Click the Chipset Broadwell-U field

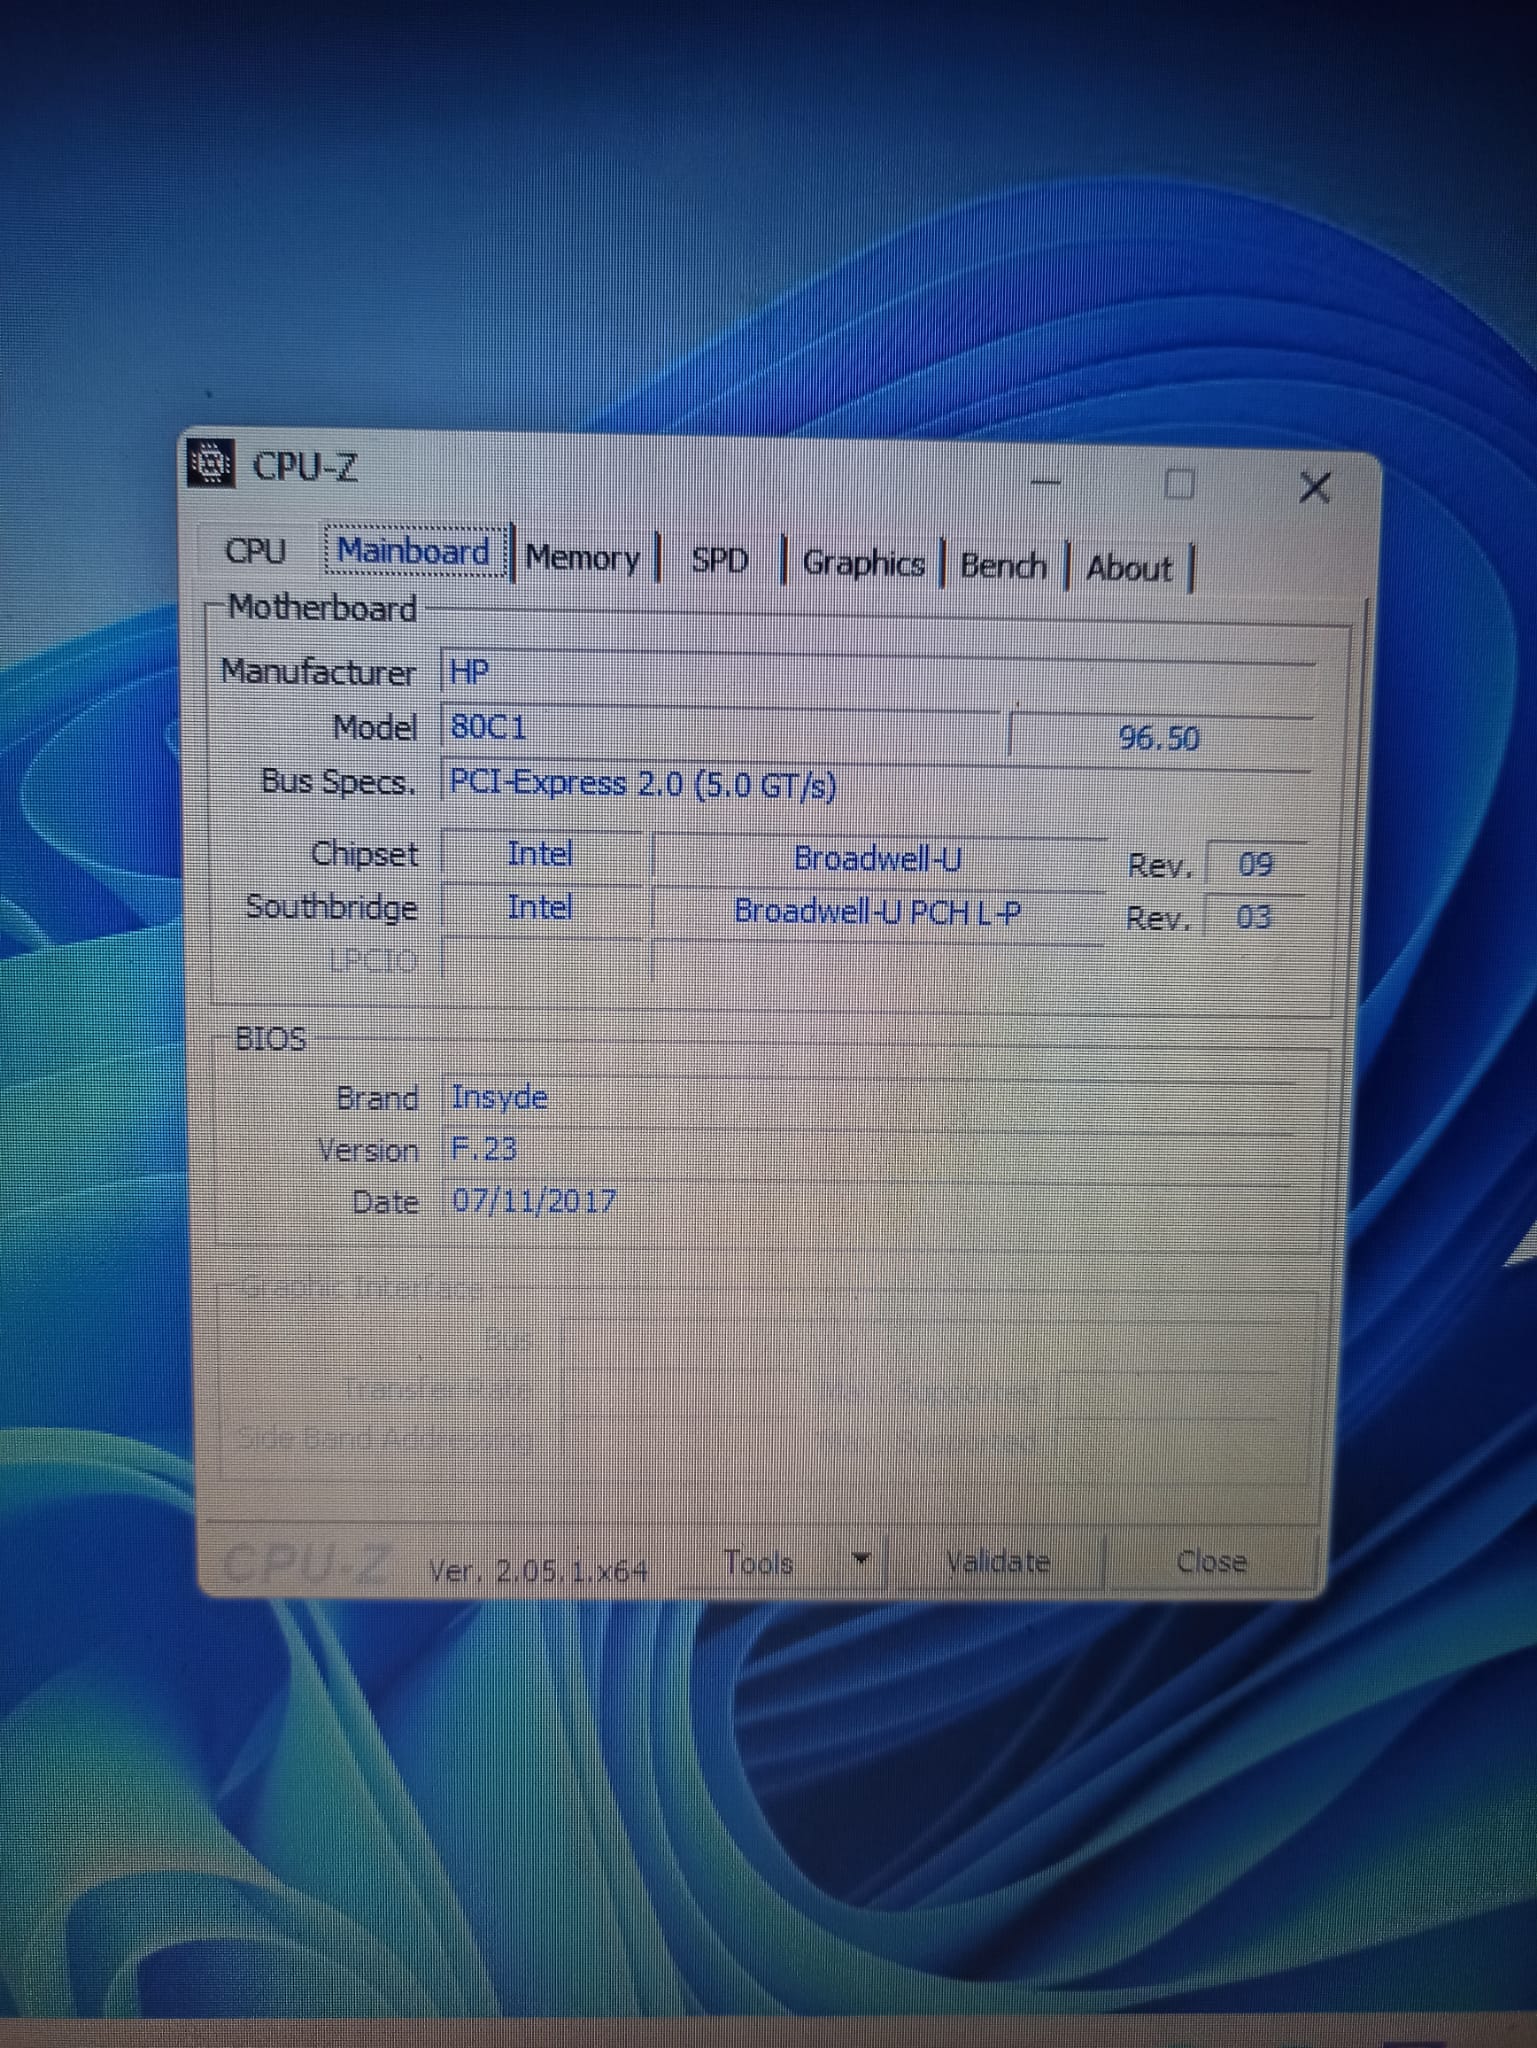(878, 858)
